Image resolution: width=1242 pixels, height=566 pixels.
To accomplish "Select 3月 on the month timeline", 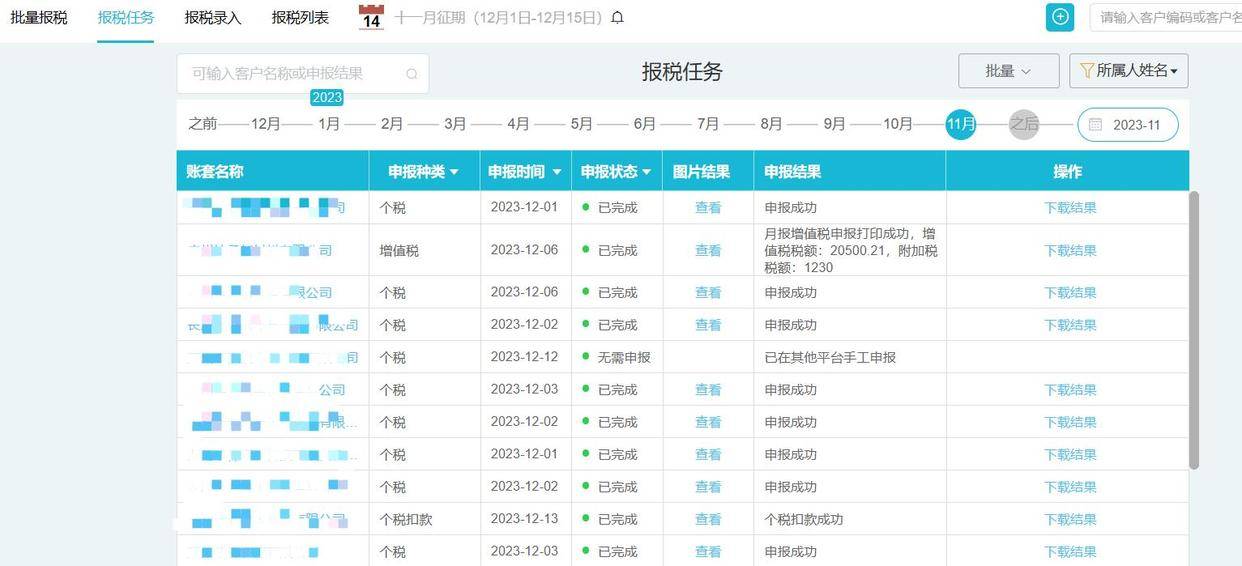I will (455, 124).
